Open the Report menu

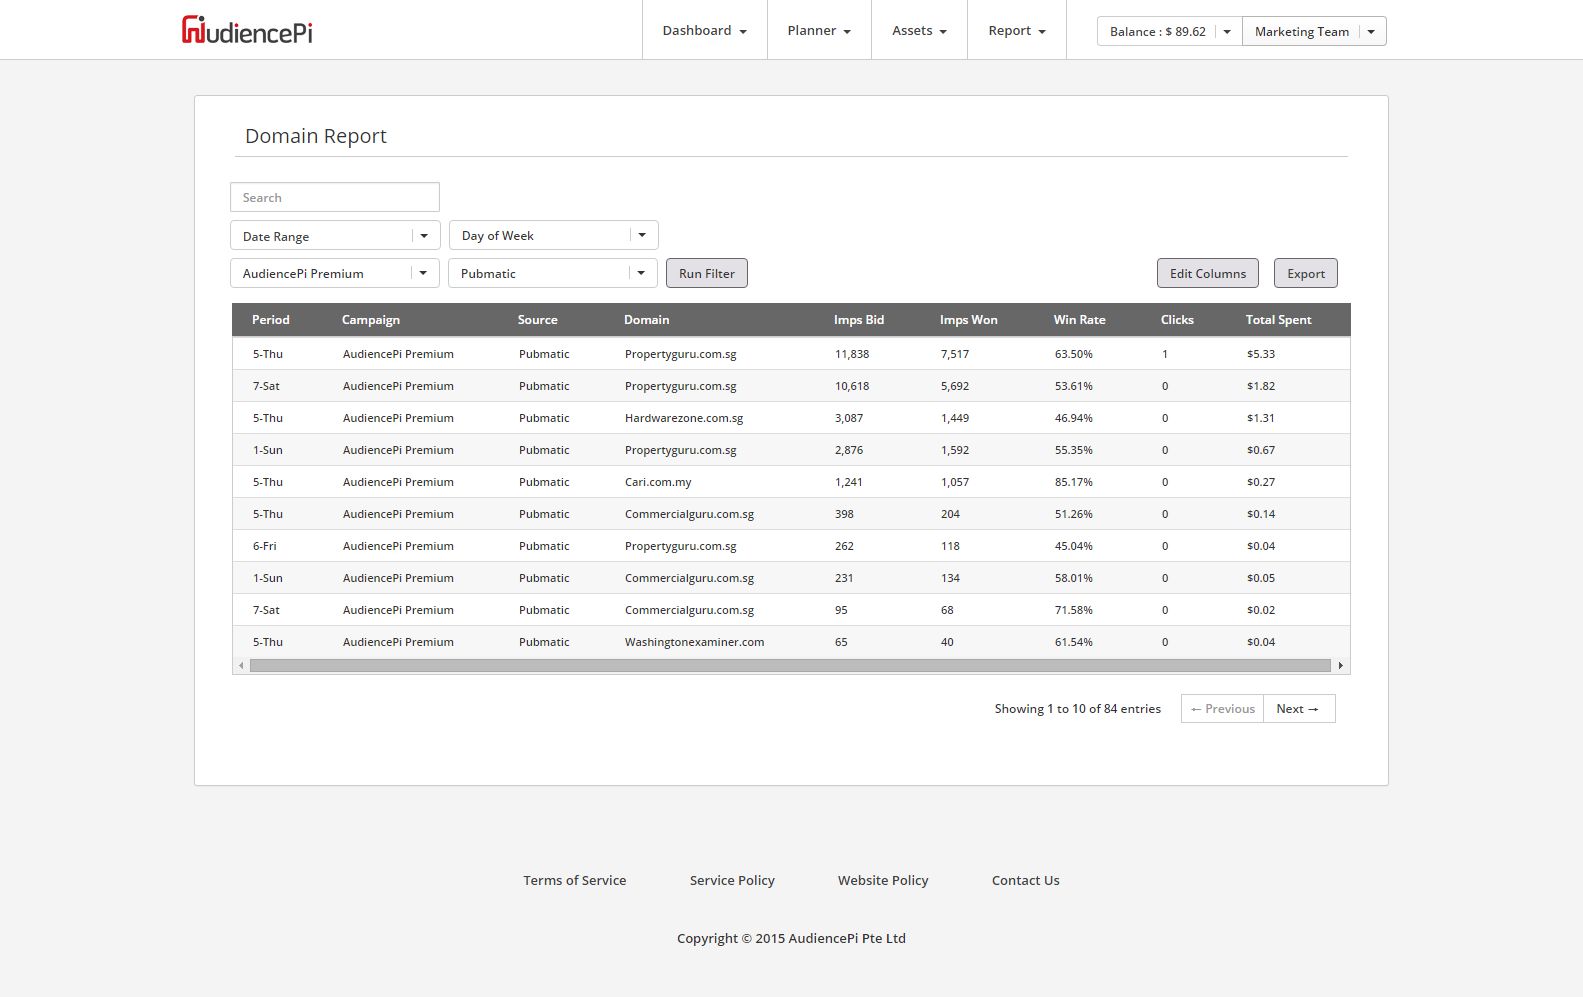click(1016, 31)
